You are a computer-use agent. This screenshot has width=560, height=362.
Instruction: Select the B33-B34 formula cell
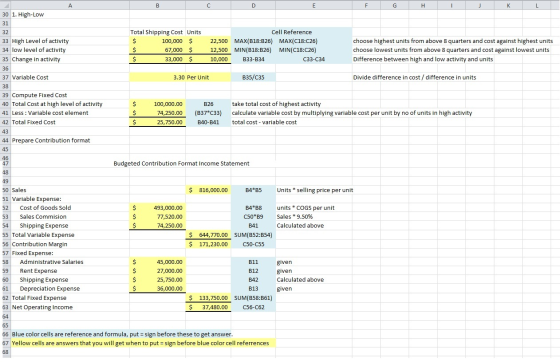tap(253, 59)
